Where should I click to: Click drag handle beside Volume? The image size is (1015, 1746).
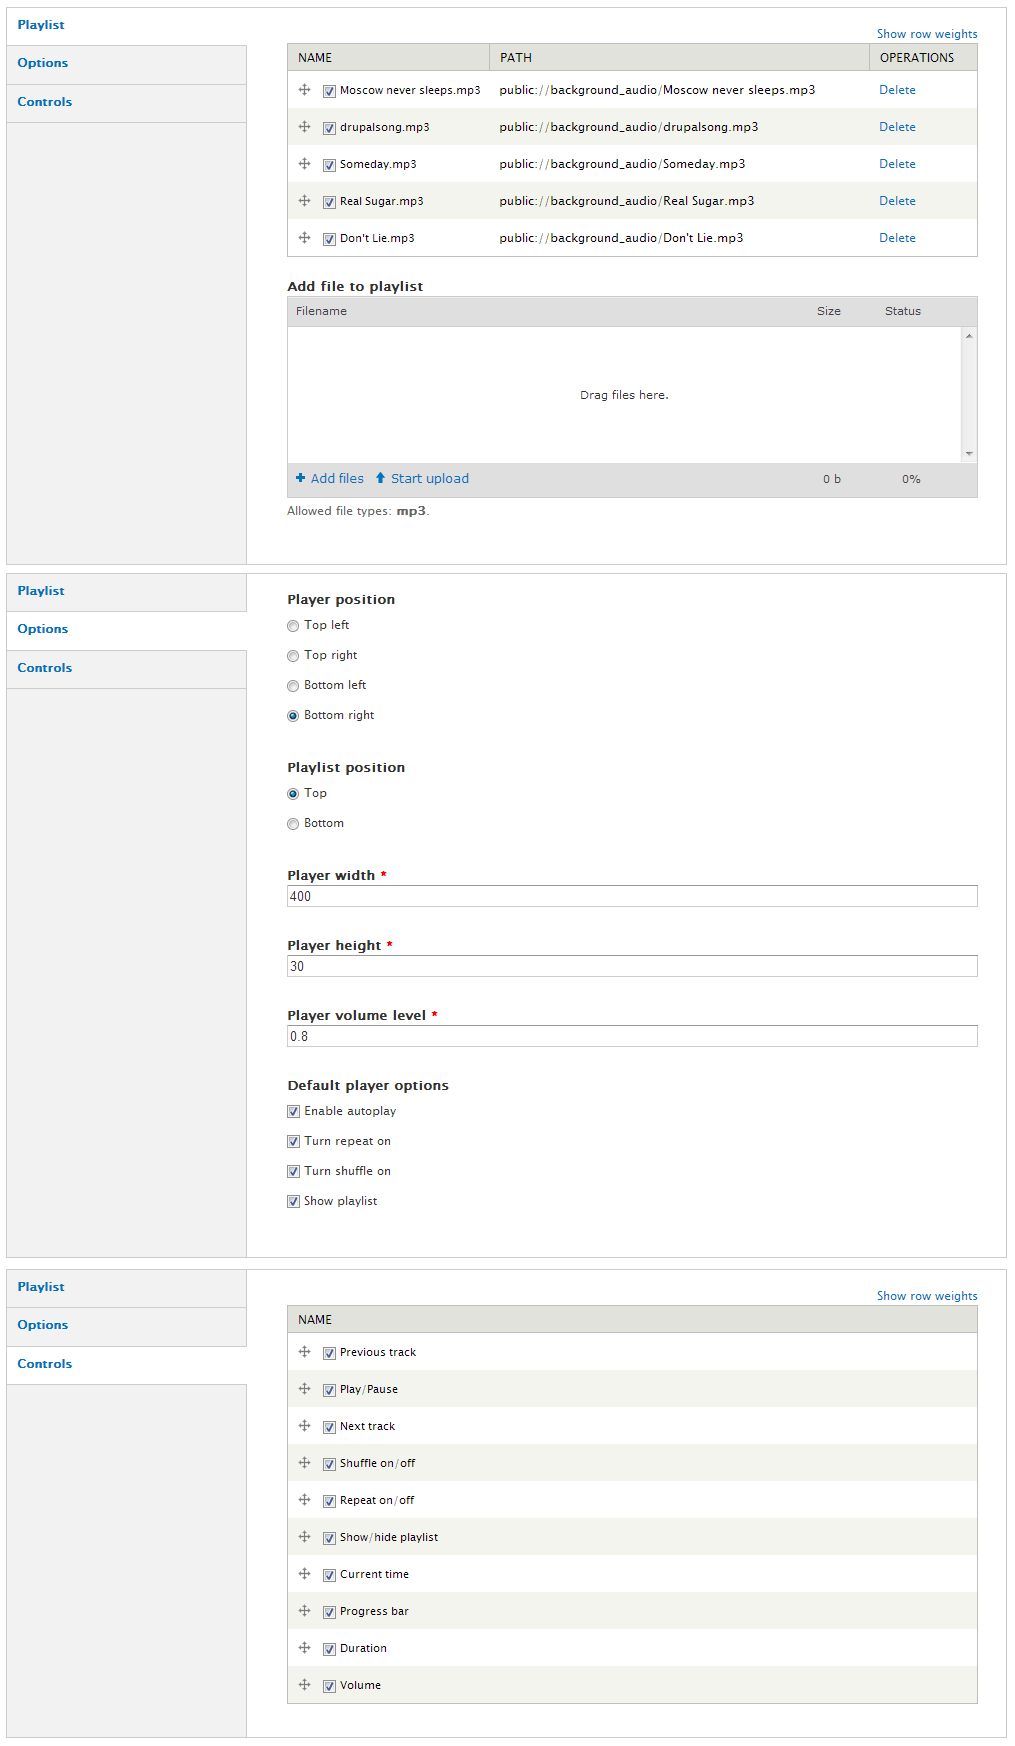coord(304,1685)
